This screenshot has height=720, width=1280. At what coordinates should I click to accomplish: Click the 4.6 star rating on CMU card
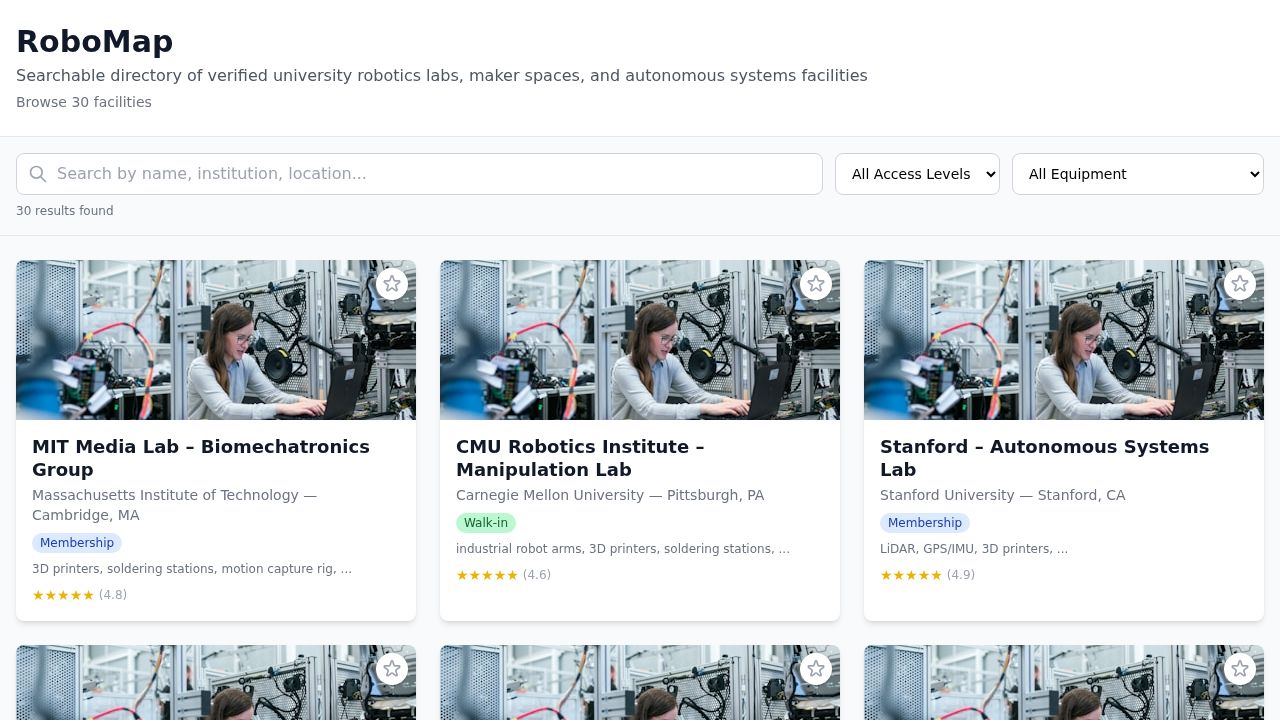[x=504, y=575]
